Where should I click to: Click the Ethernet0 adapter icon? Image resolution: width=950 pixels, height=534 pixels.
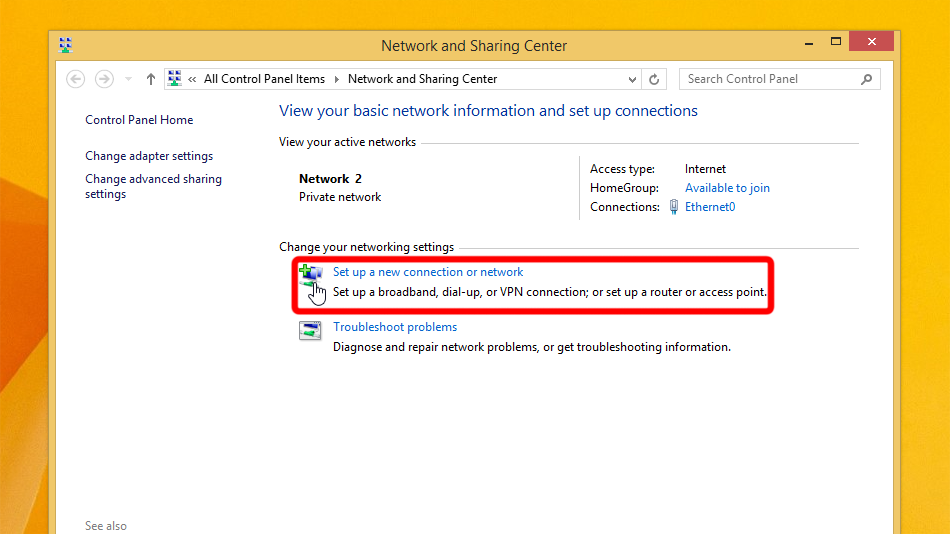click(x=675, y=207)
